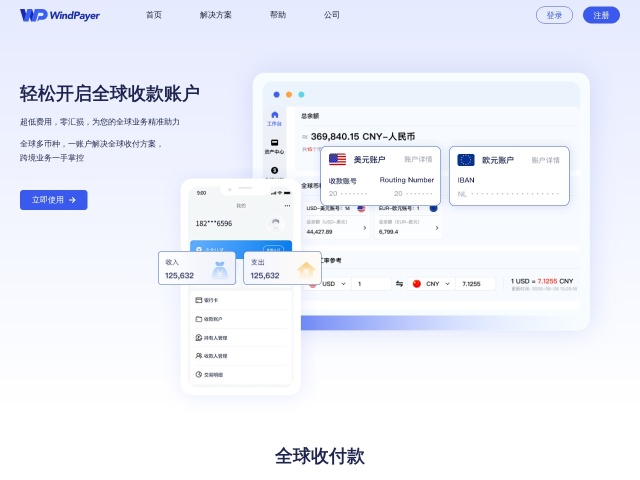Viewport: 640px width, 480px height.
Task: Open 账户详情 on the 欧元账户 card
Action: (x=545, y=160)
